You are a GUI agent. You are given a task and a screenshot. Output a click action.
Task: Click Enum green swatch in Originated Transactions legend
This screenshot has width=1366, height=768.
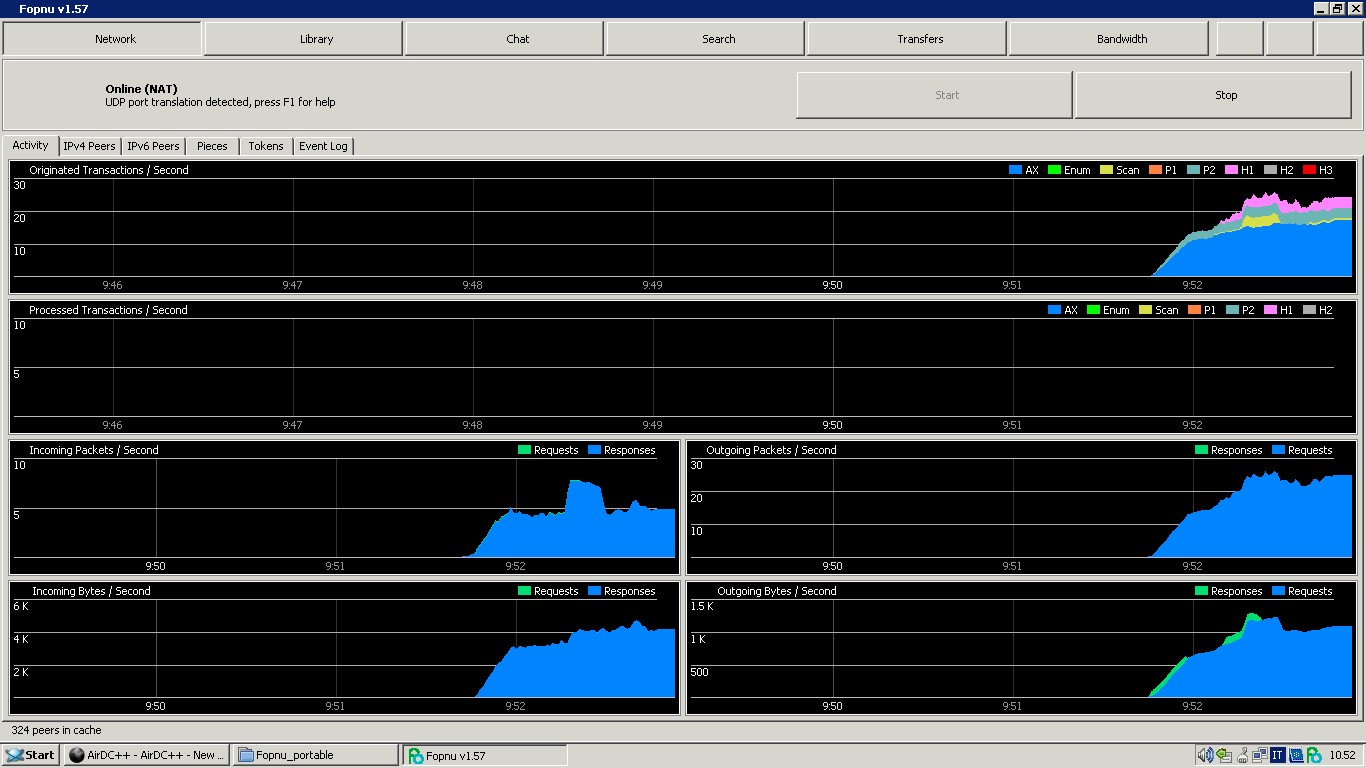1054,170
